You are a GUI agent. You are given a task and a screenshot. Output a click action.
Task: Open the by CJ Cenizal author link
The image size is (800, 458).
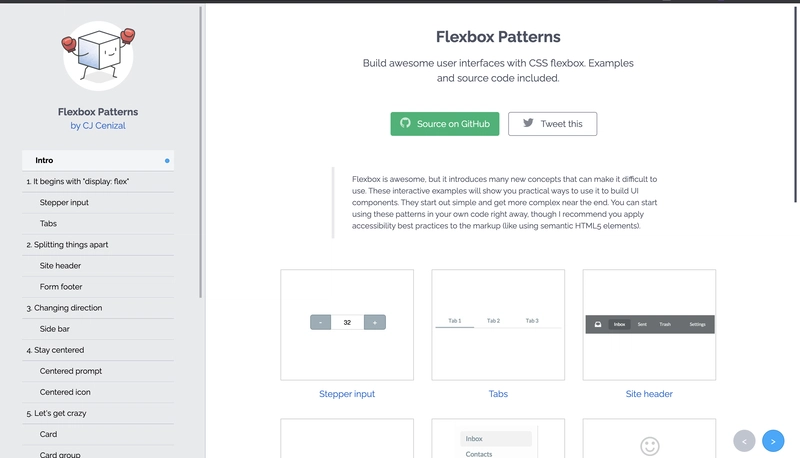click(98, 125)
